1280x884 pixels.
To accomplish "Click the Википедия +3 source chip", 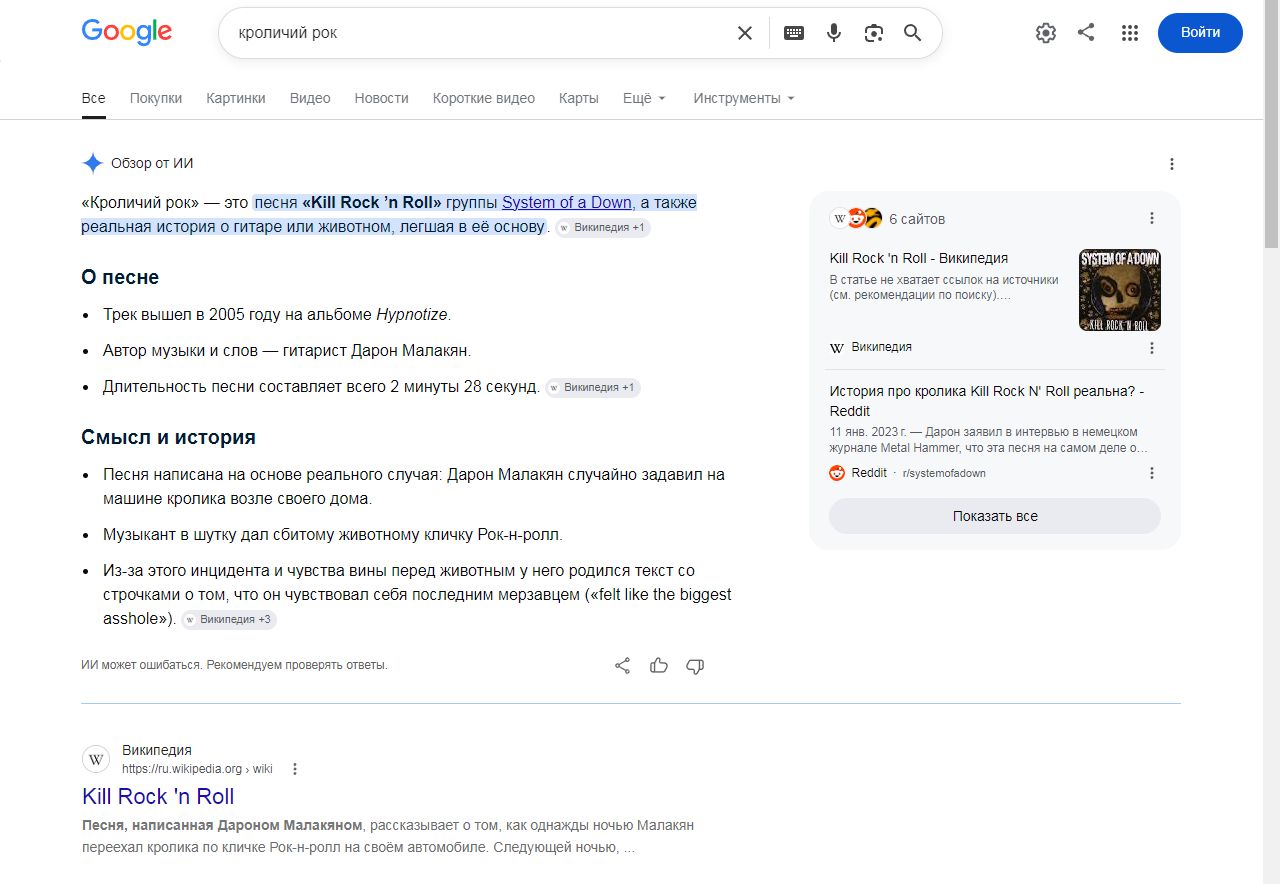I will pyautogui.click(x=229, y=620).
